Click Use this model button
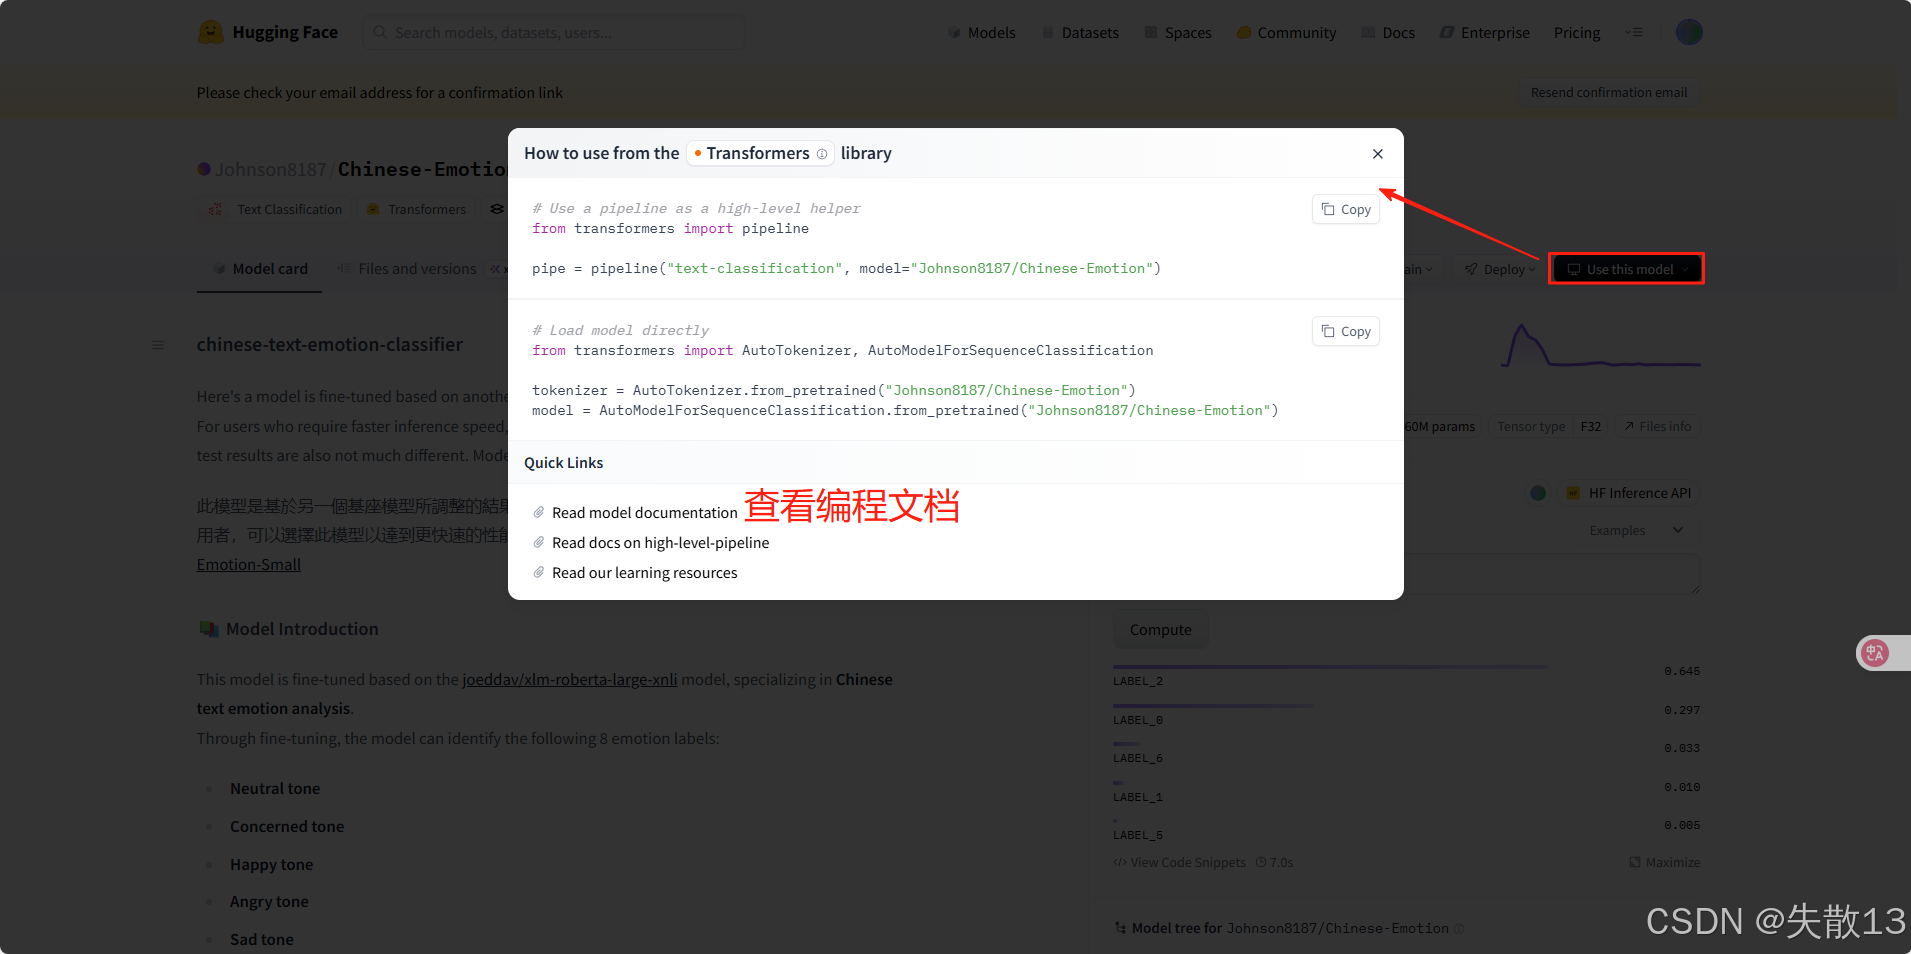1911x954 pixels. (x=1627, y=269)
